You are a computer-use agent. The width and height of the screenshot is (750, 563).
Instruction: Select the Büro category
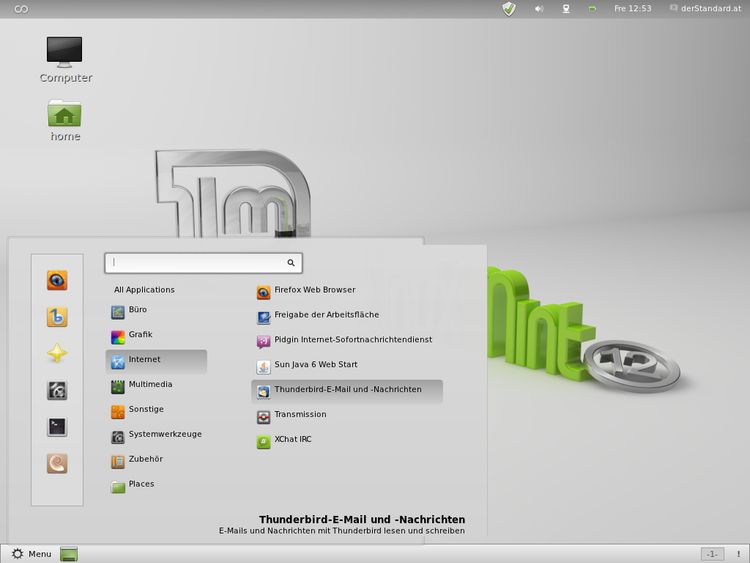[137, 310]
